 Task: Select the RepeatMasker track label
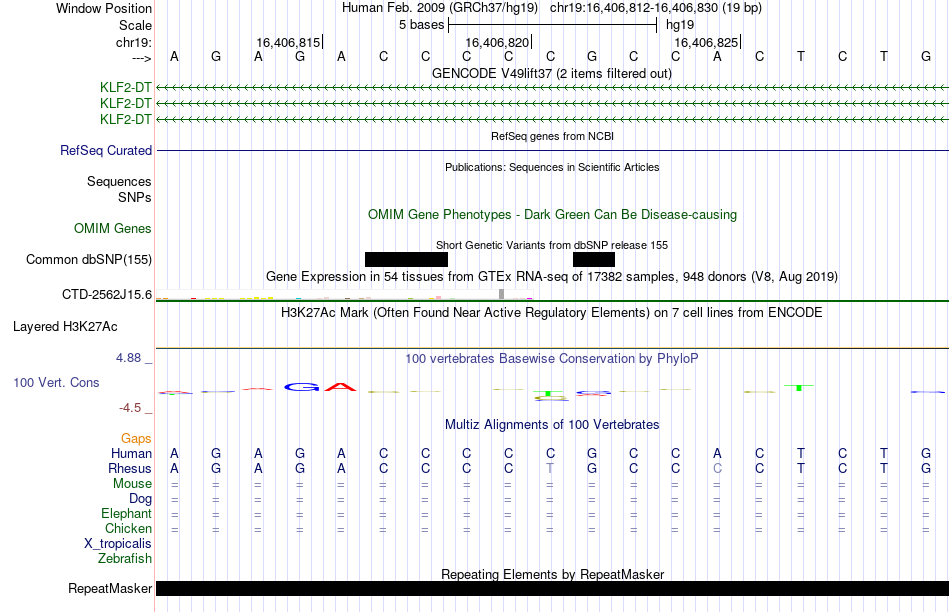110,588
